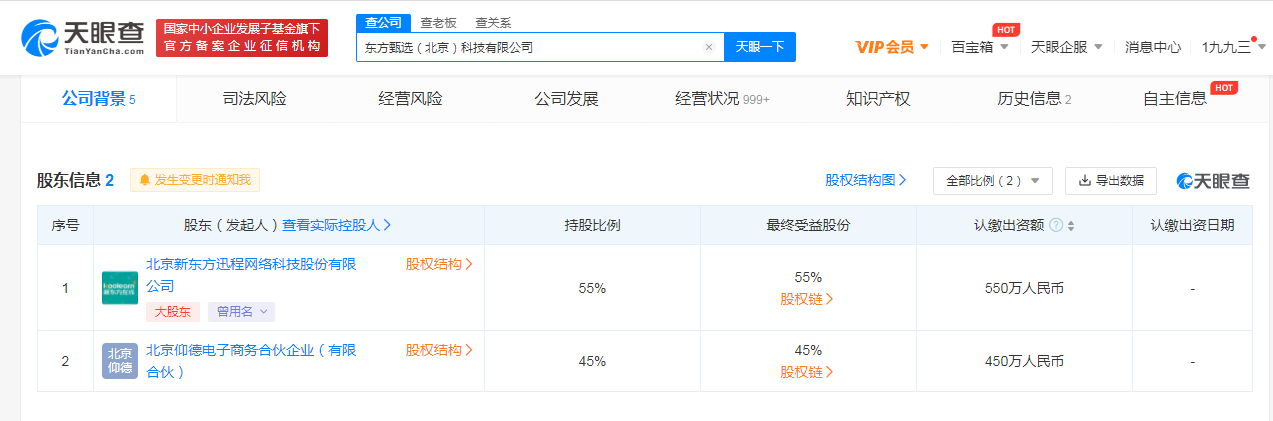
Task: Click the TianYanCha logo icon
Action: (42, 37)
